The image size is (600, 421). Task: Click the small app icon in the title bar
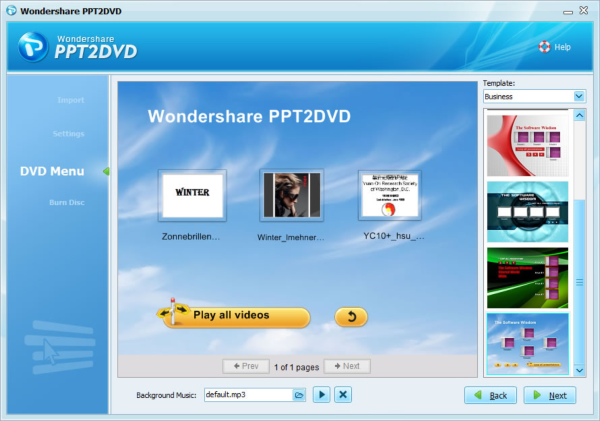[x=11, y=10]
